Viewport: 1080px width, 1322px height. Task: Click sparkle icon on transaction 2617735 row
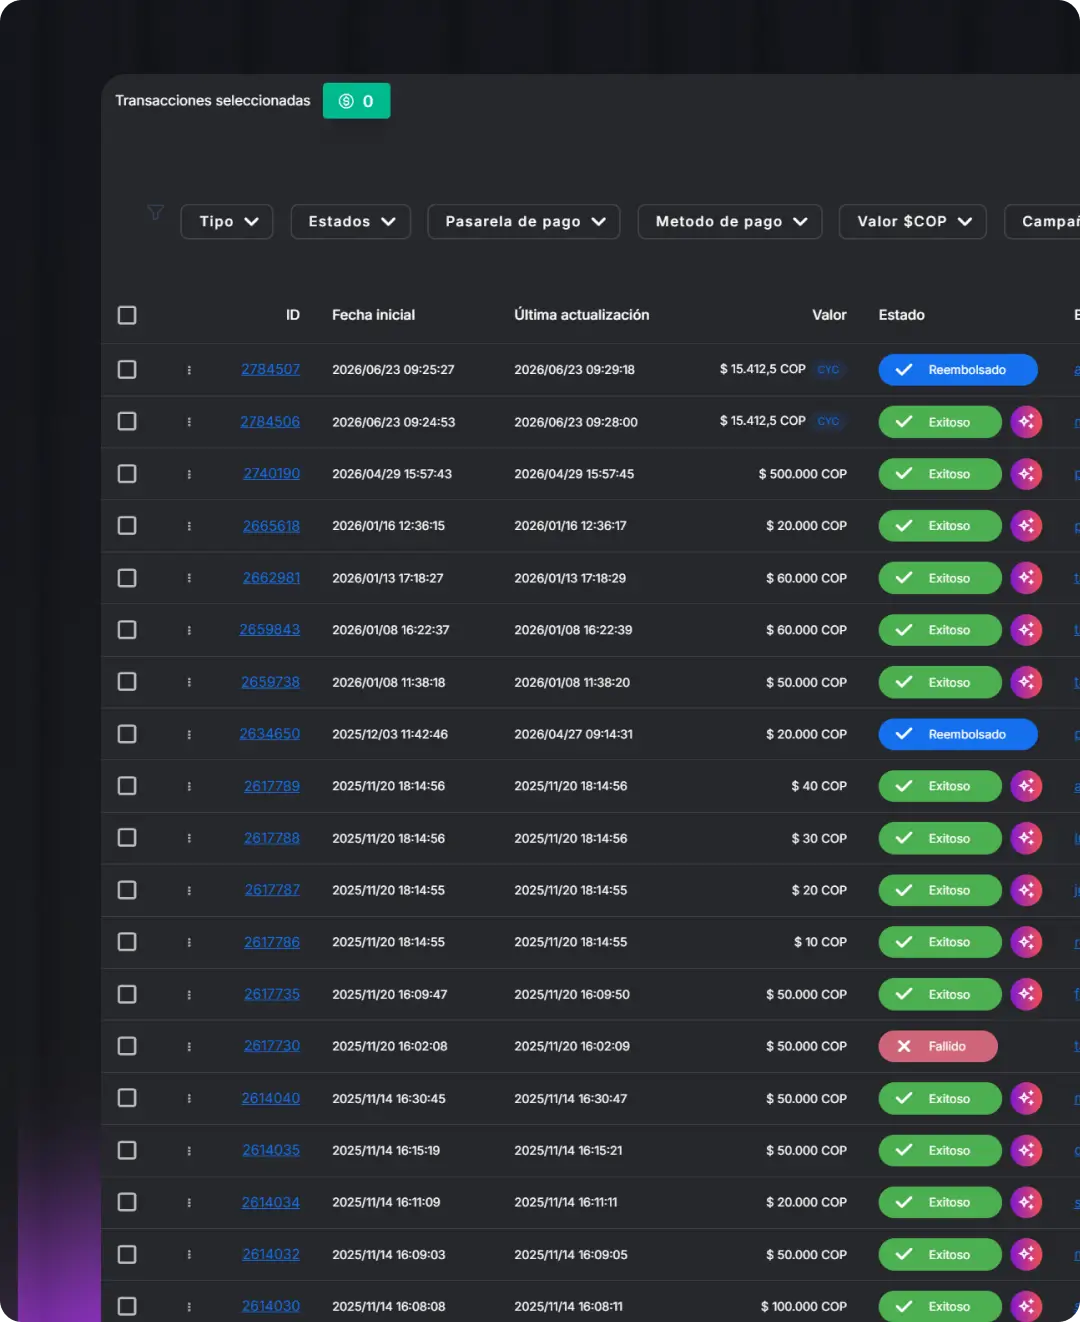coord(1026,994)
